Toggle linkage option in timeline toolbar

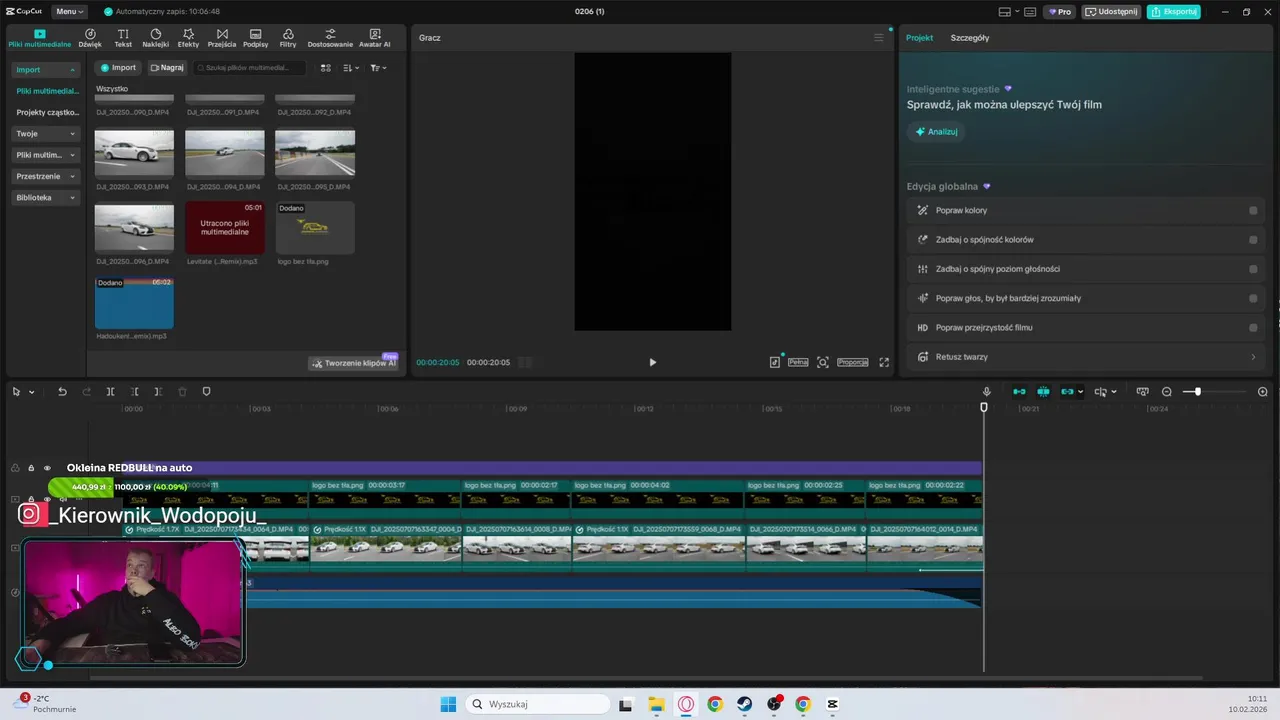[x=1067, y=392]
